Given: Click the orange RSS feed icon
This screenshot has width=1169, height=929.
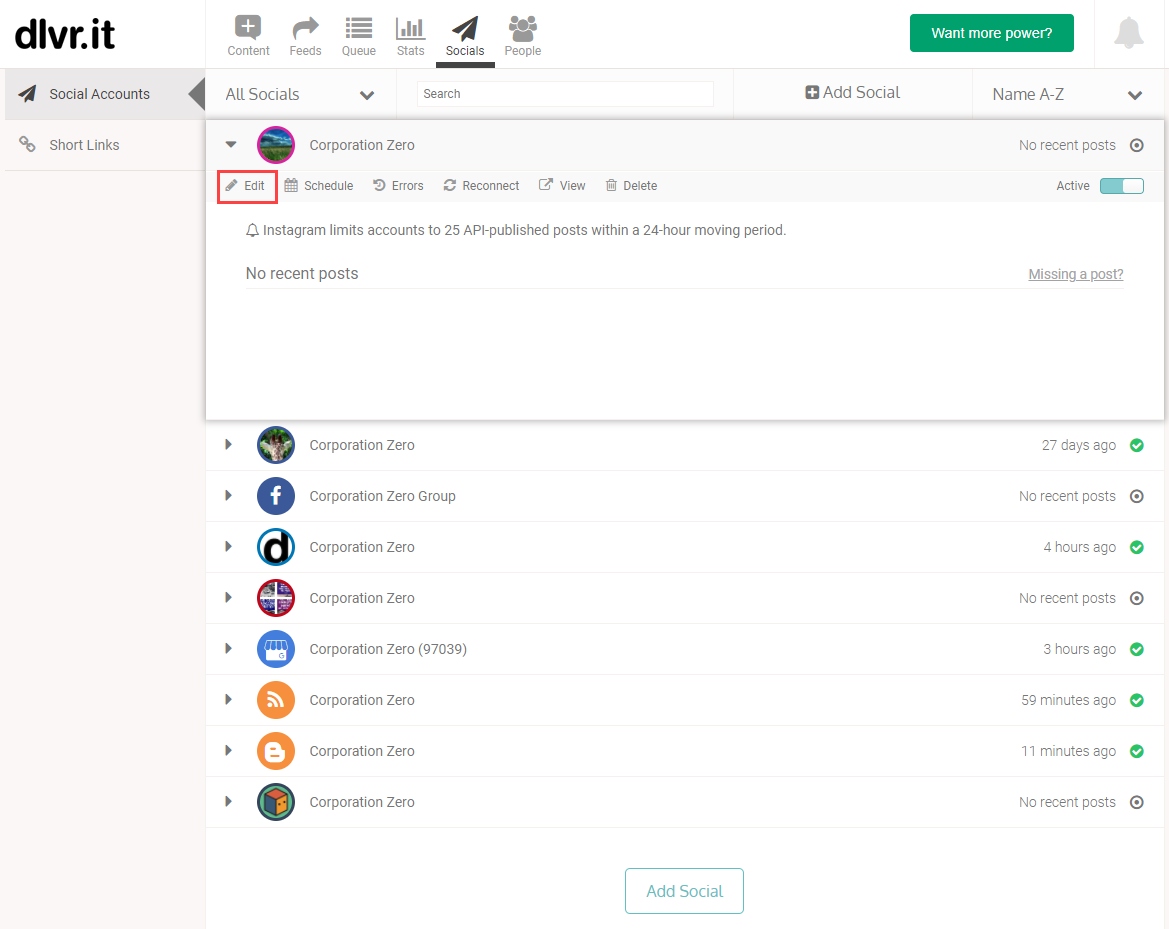Looking at the screenshot, I should pyautogui.click(x=276, y=700).
